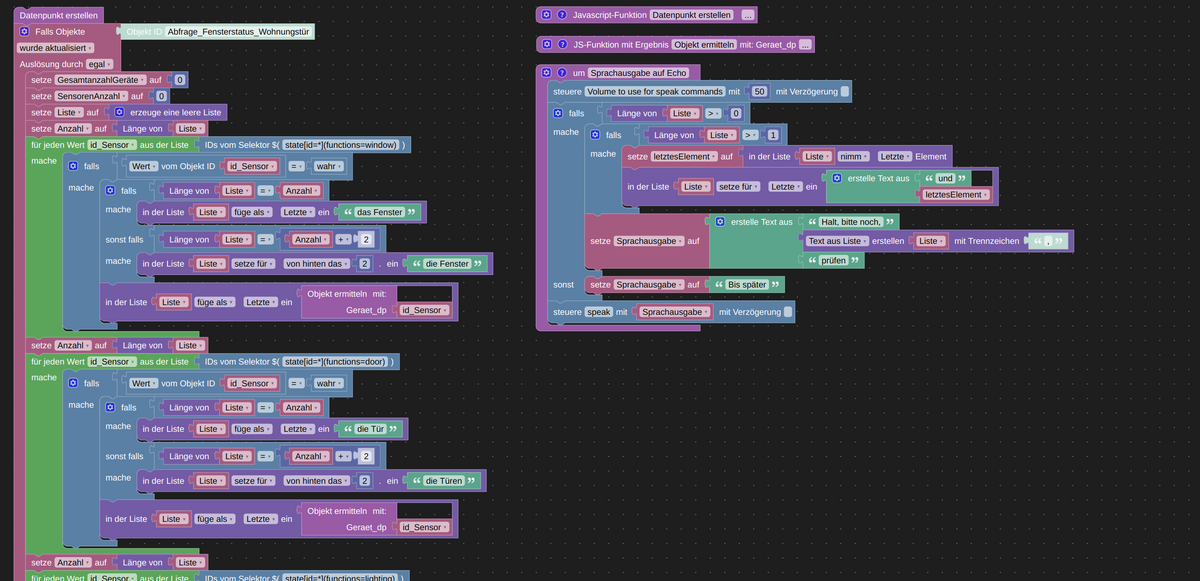Open gear of 'um Sprachausgabe auf Echo' function

tap(546, 72)
